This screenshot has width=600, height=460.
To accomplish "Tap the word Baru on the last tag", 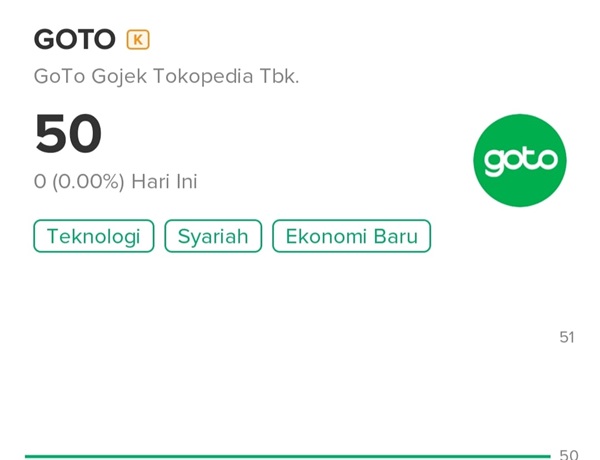I will point(396,236).
